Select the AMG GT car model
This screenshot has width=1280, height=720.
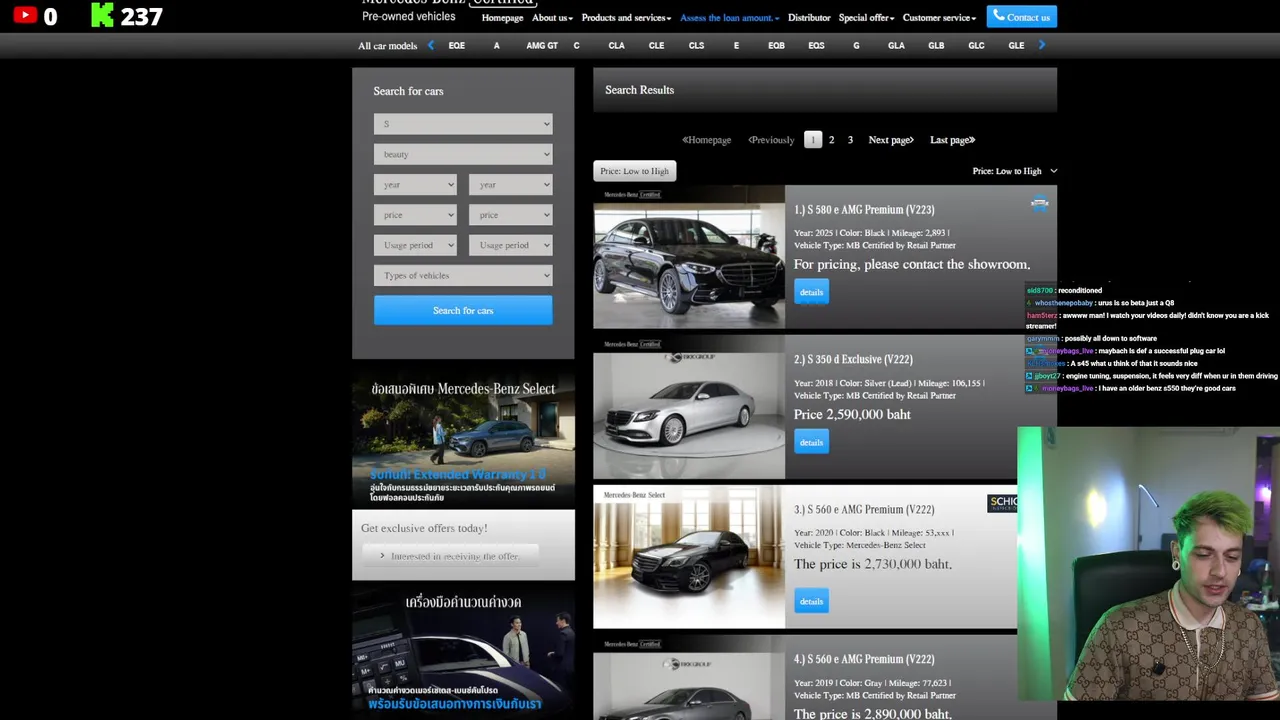(x=542, y=46)
